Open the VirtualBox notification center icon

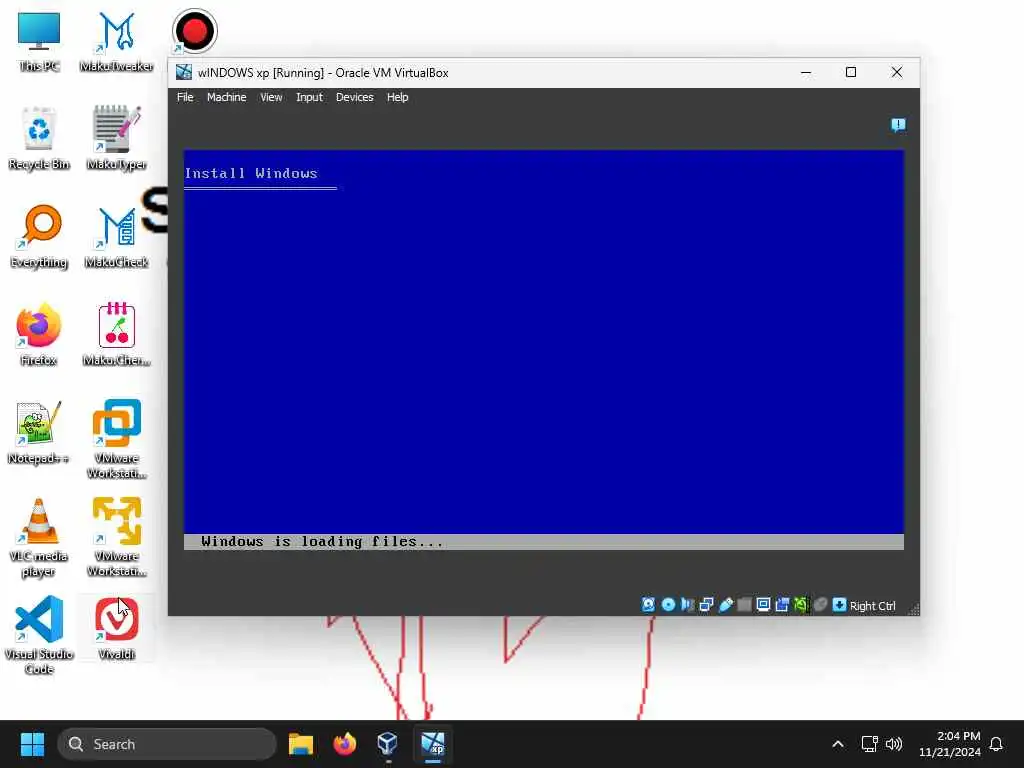point(899,125)
